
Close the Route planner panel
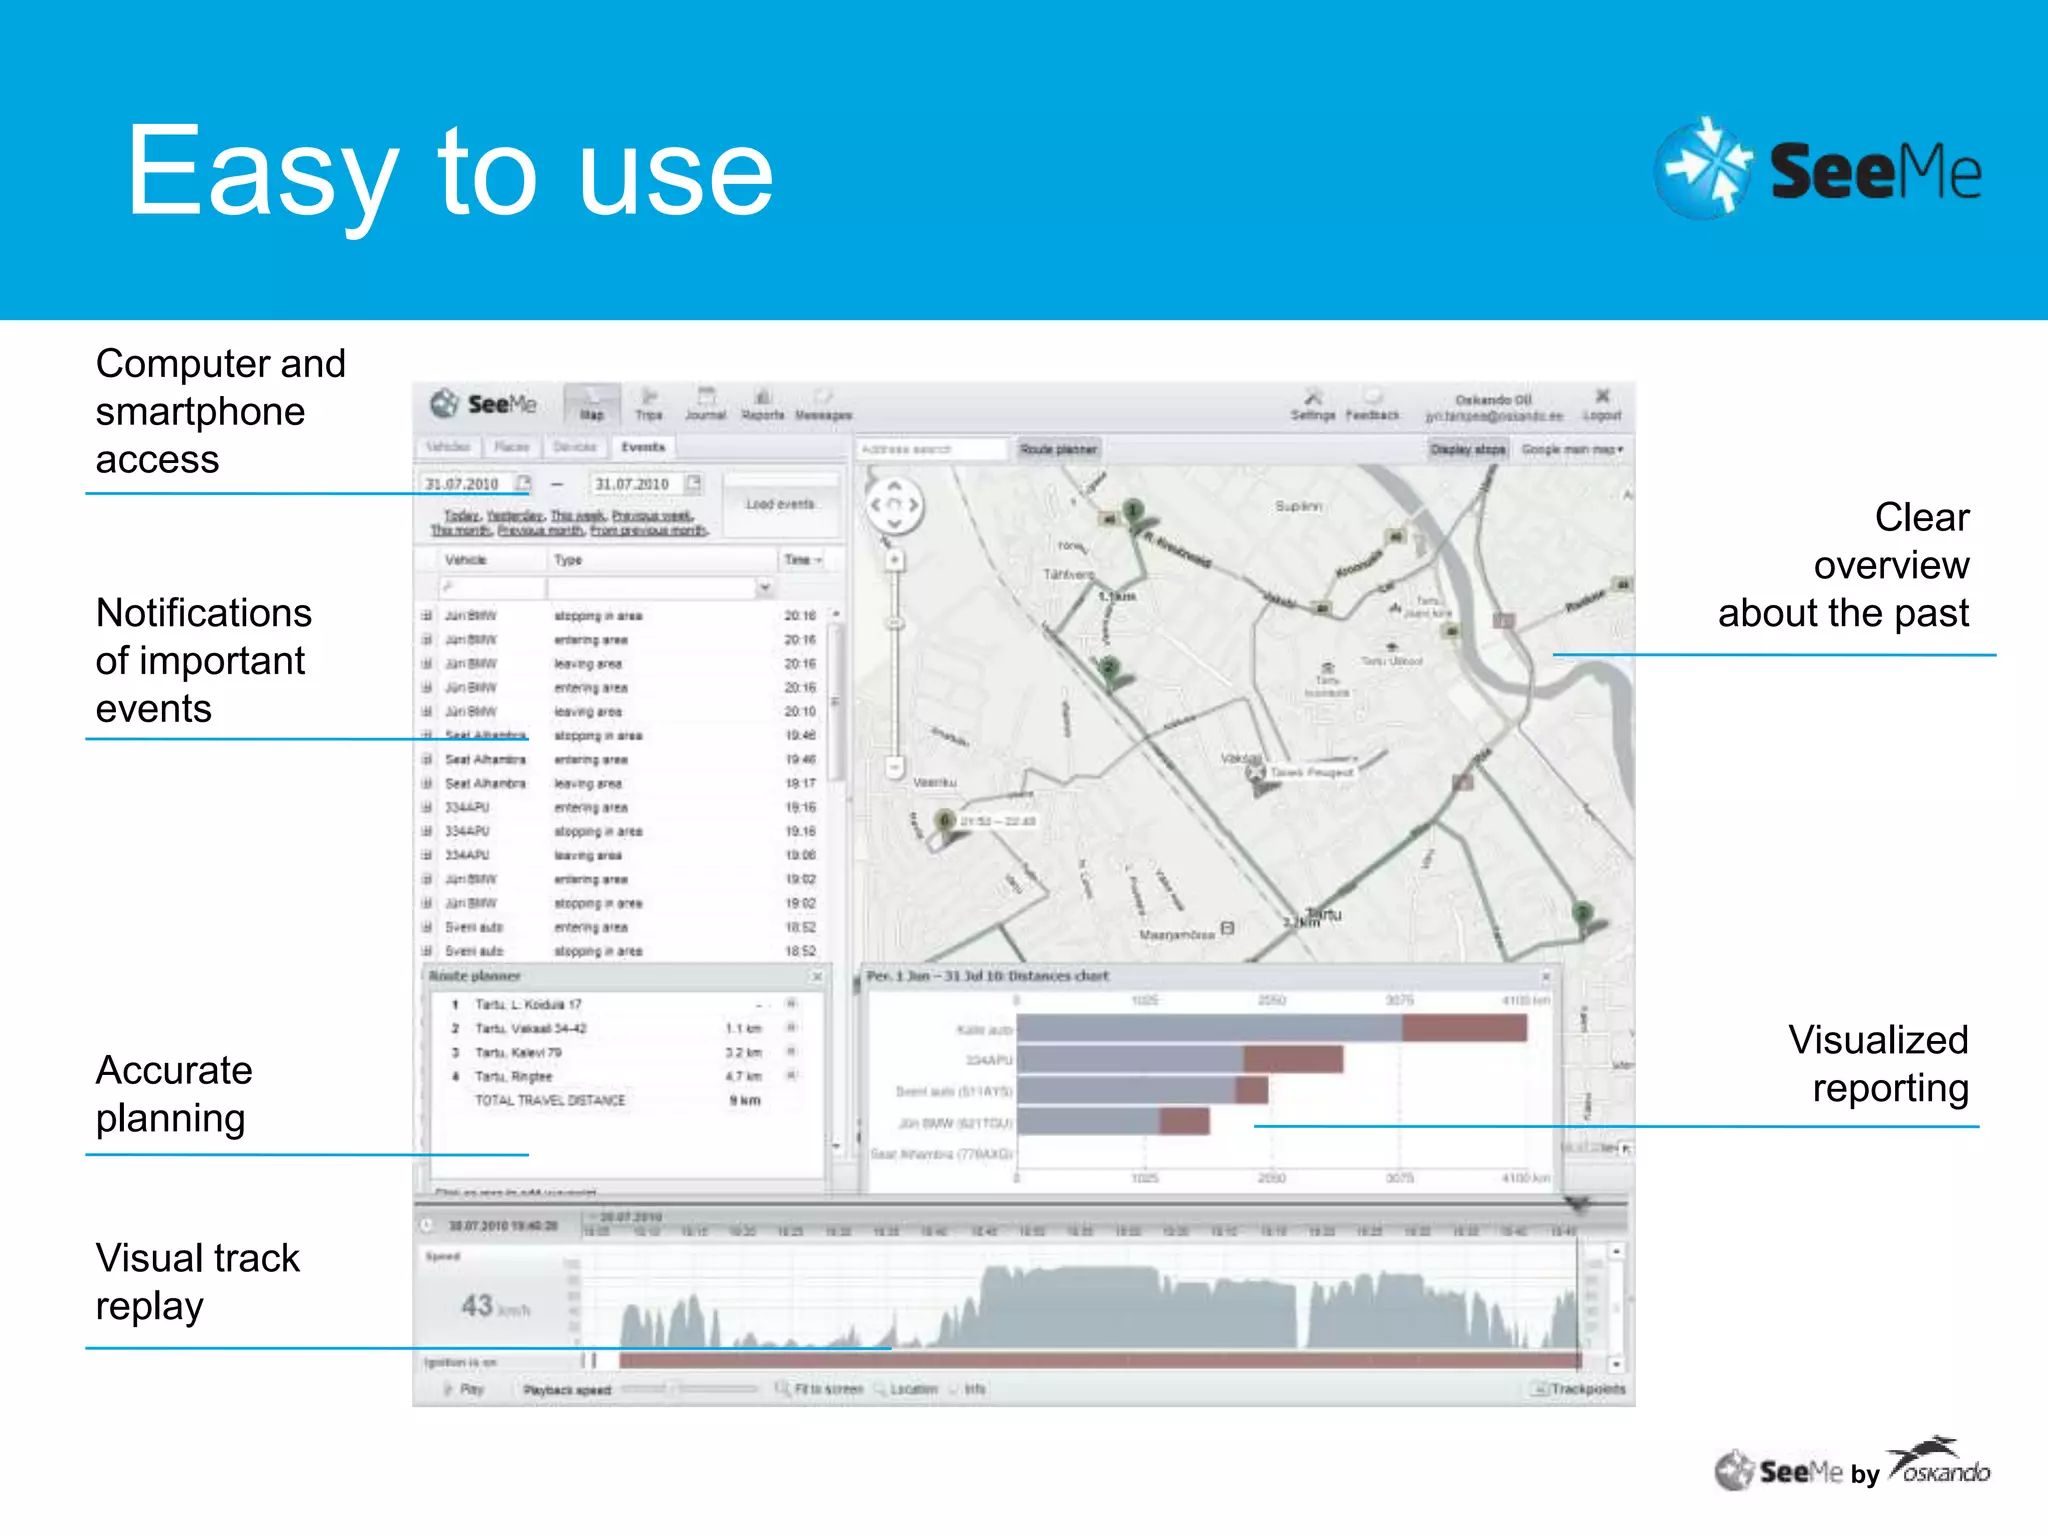(817, 976)
